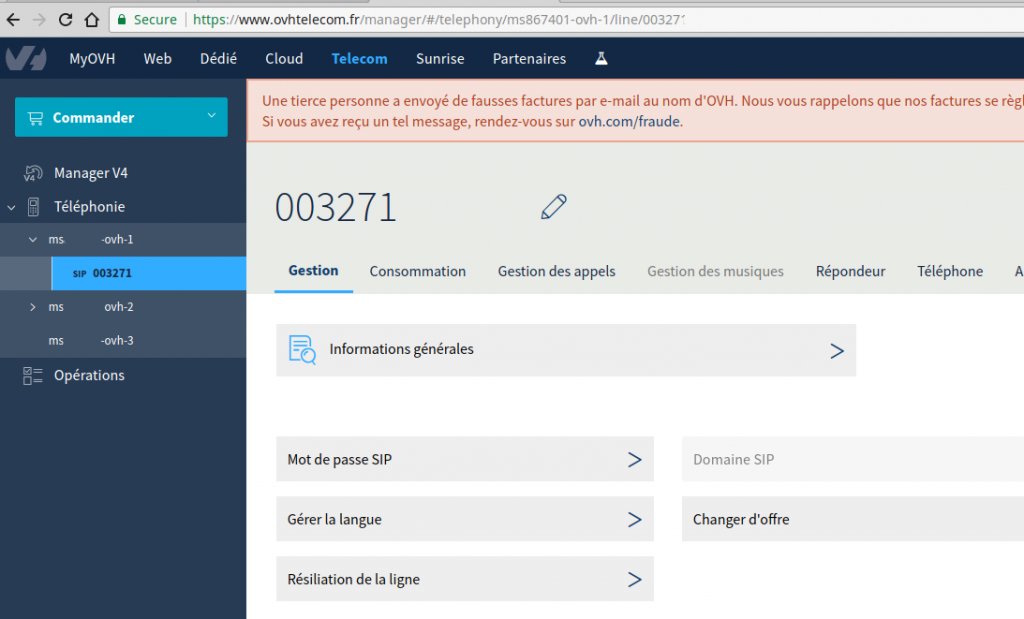Click the shopping cart icon on Commander
Screen dimensions: 1024x619
click(38, 117)
